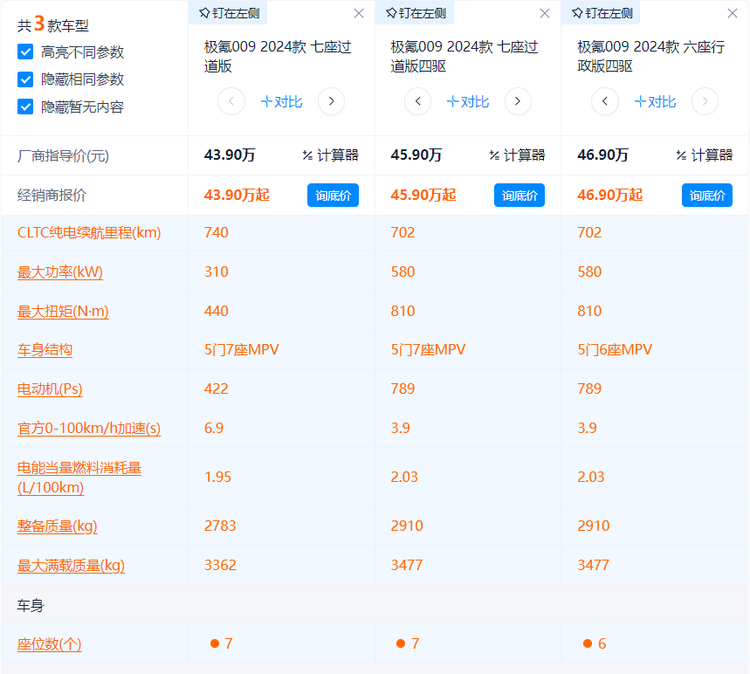Uncheck 高亮不同参数 checkbox
750x674 pixels.
point(25,52)
